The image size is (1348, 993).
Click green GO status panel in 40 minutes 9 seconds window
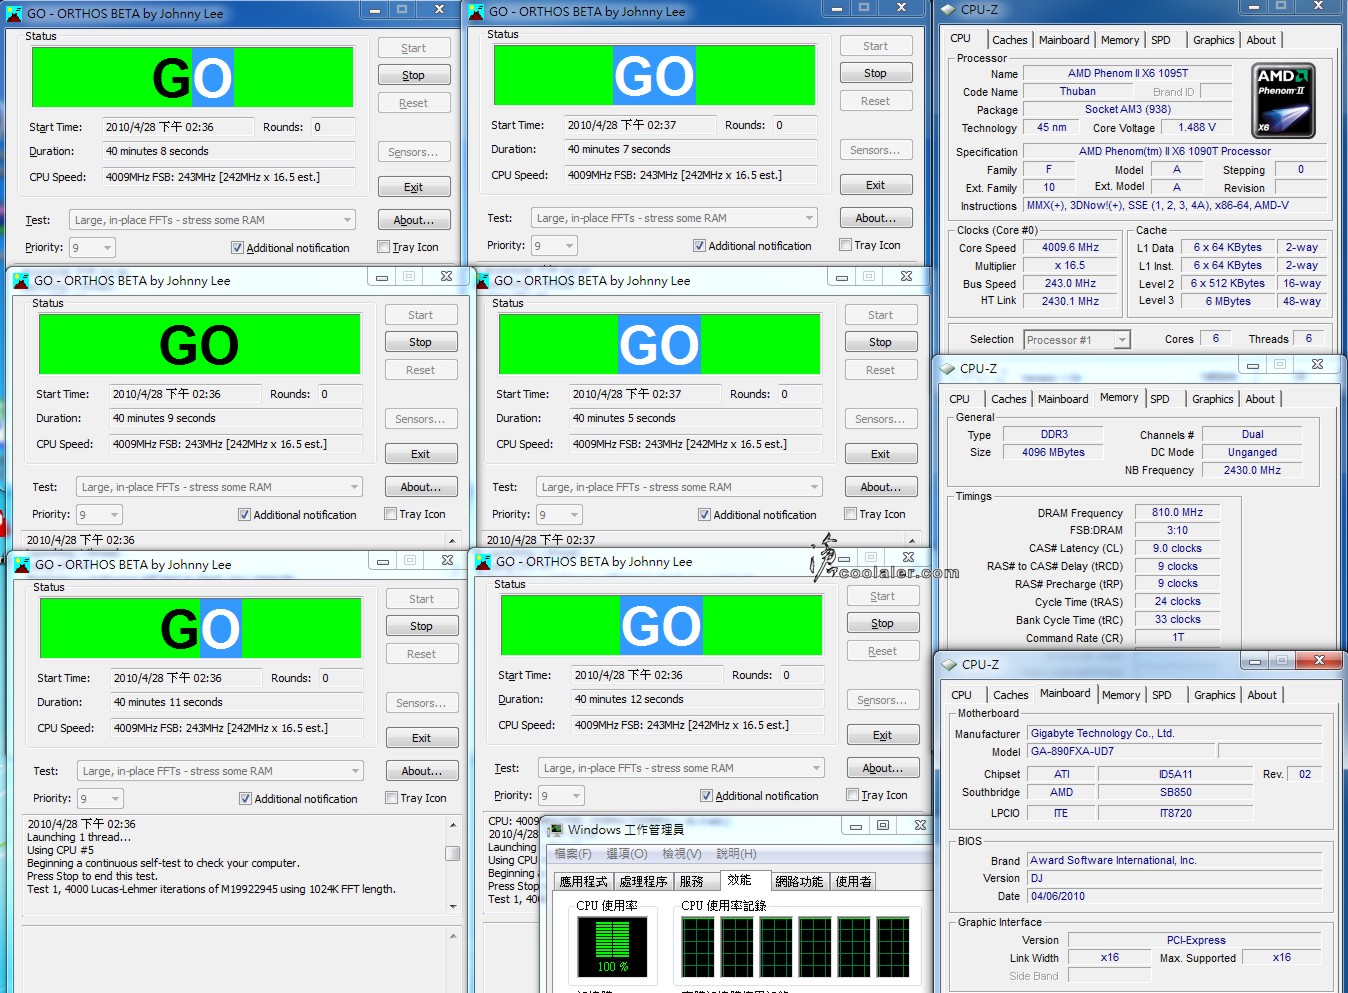tap(199, 345)
